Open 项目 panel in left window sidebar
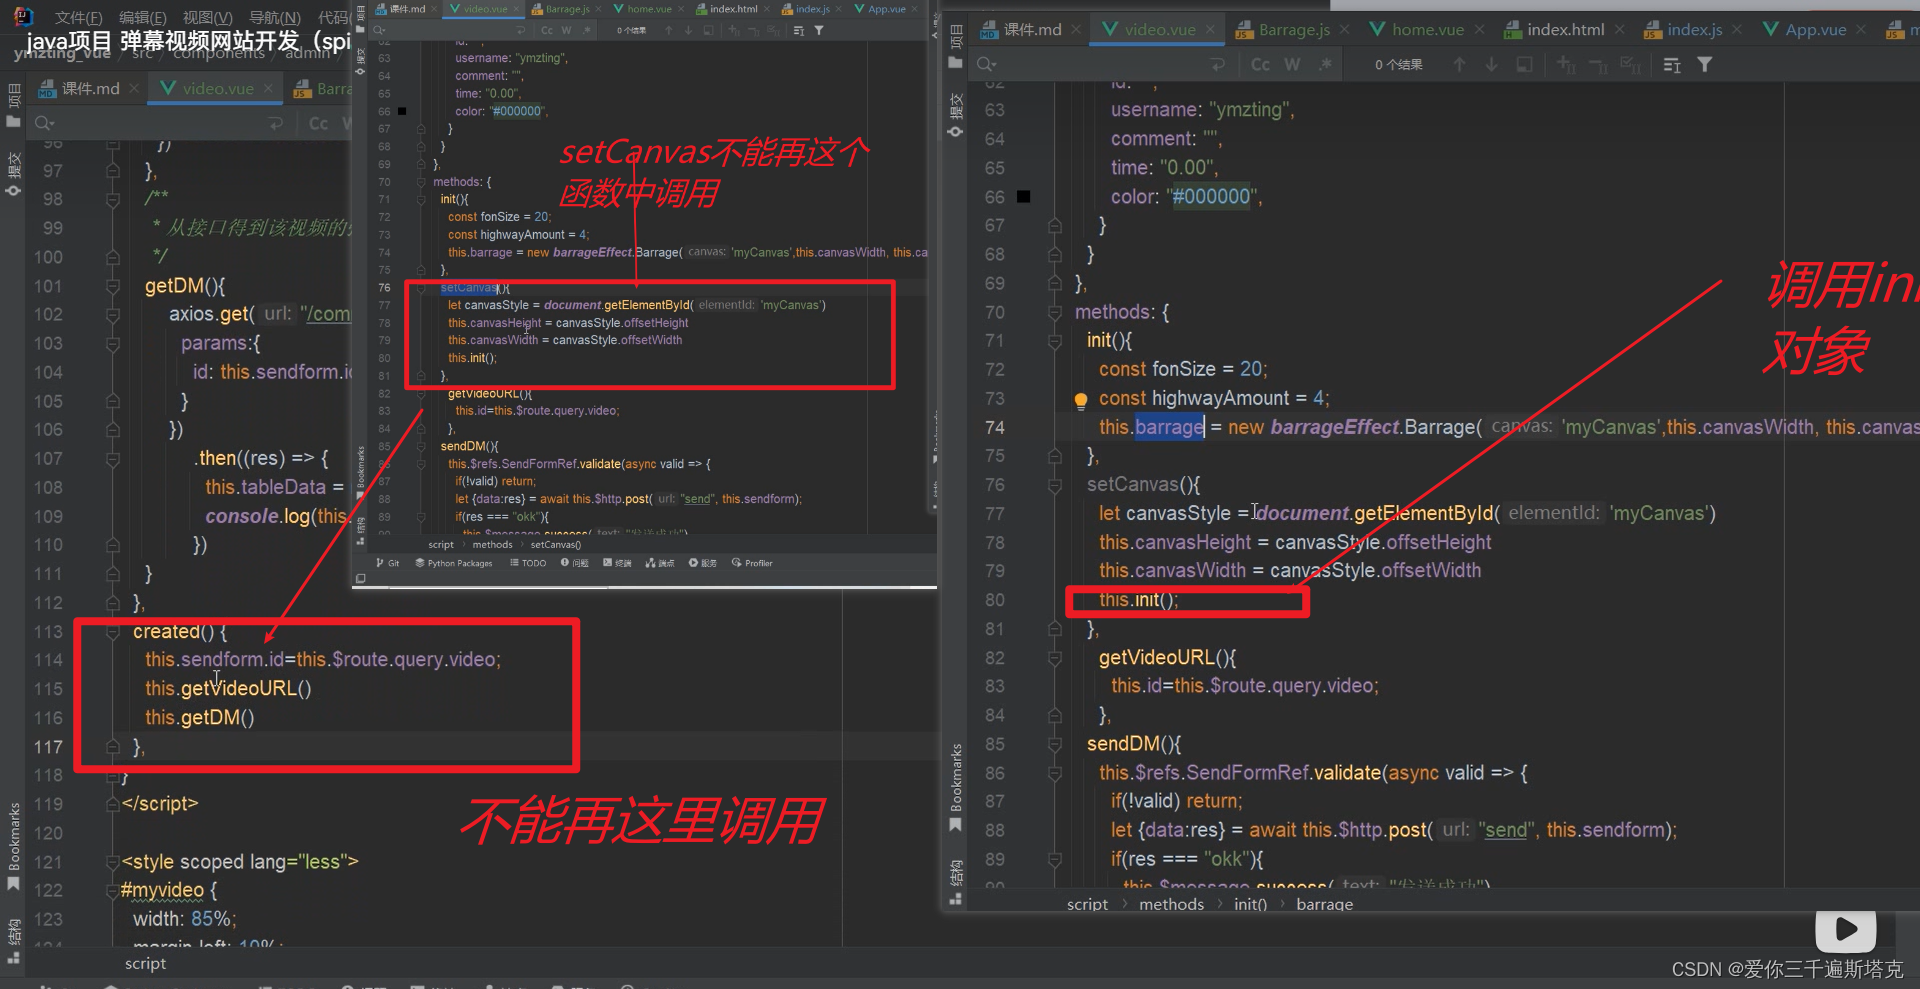The image size is (1920, 989). click(x=14, y=106)
